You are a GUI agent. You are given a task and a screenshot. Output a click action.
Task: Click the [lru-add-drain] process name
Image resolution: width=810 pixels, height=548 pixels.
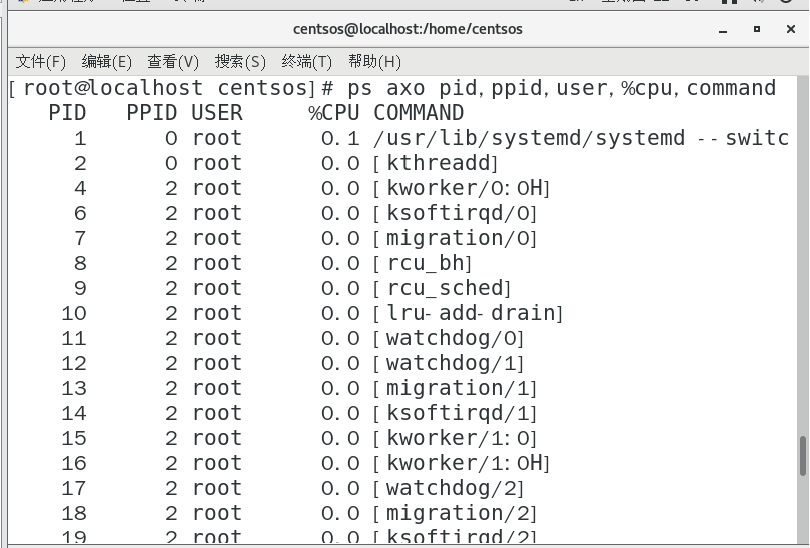pos(468,313)
